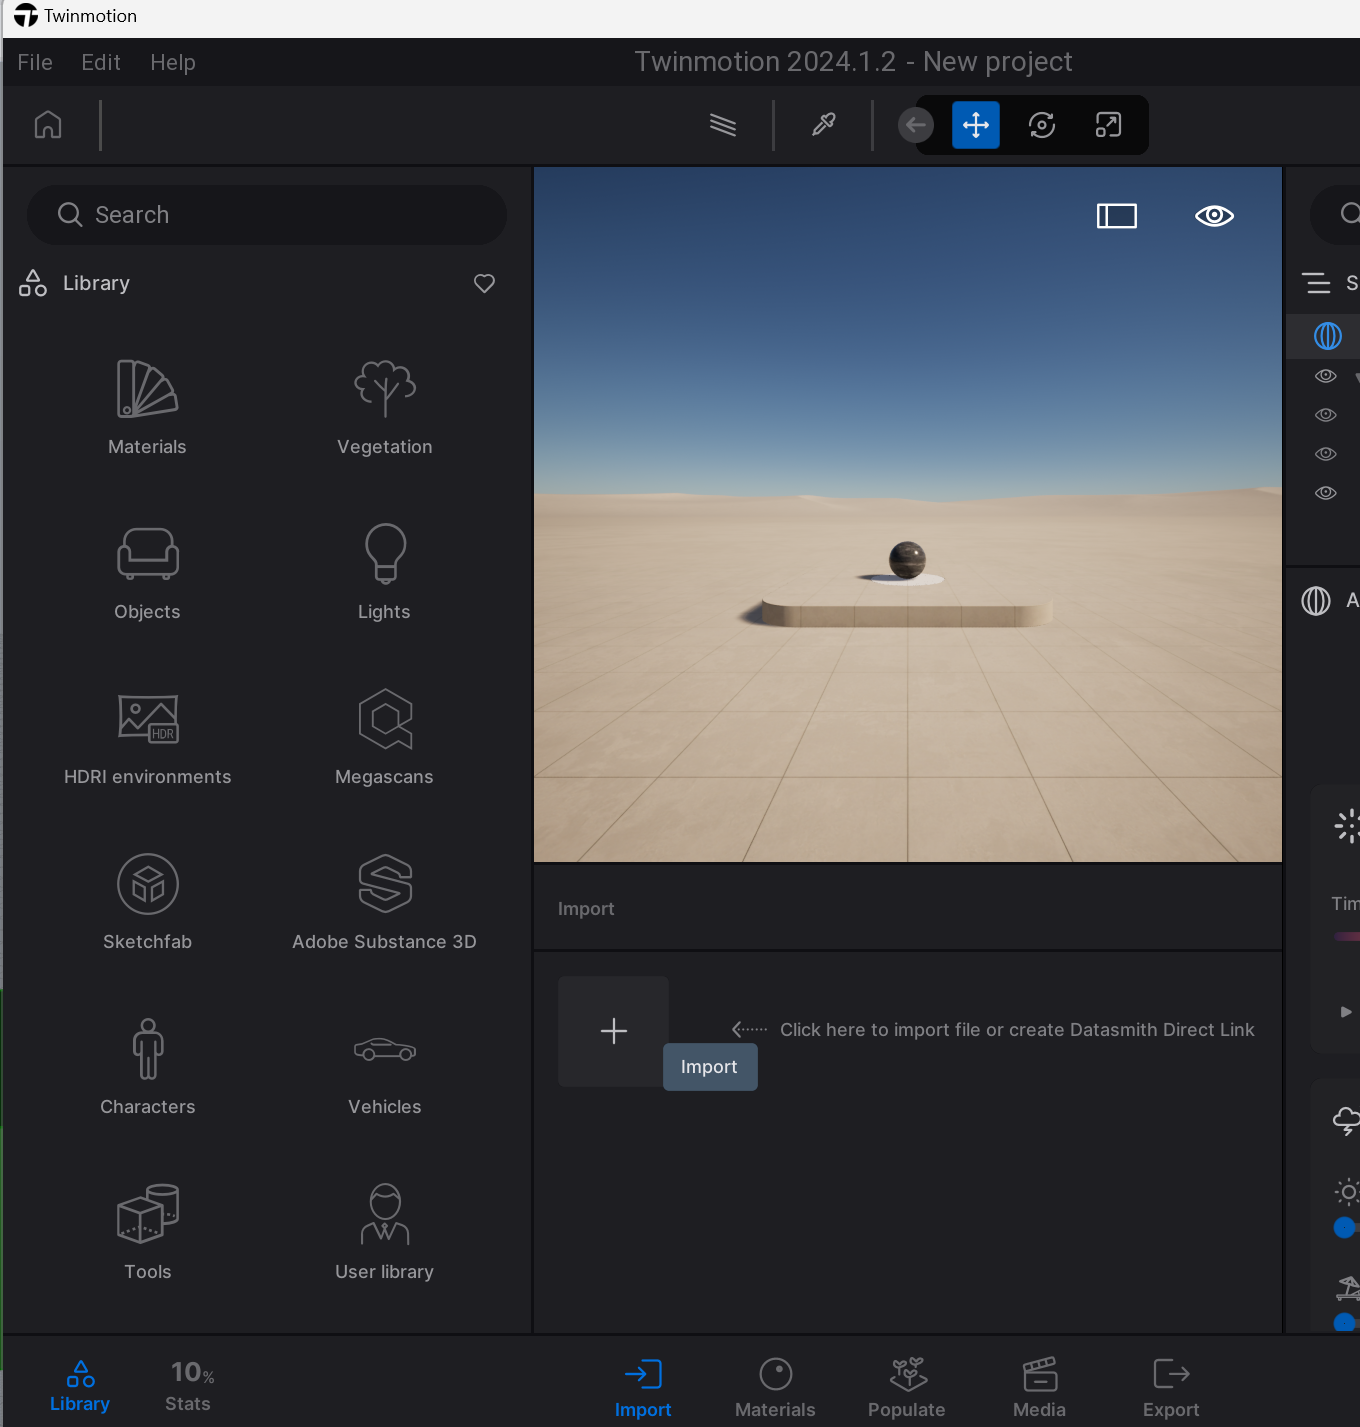This screenshot has width=1360, height=1427.
Task: Toggle the viewport eye view settings
Action: pyautogui.click(x=1214, y=216)
